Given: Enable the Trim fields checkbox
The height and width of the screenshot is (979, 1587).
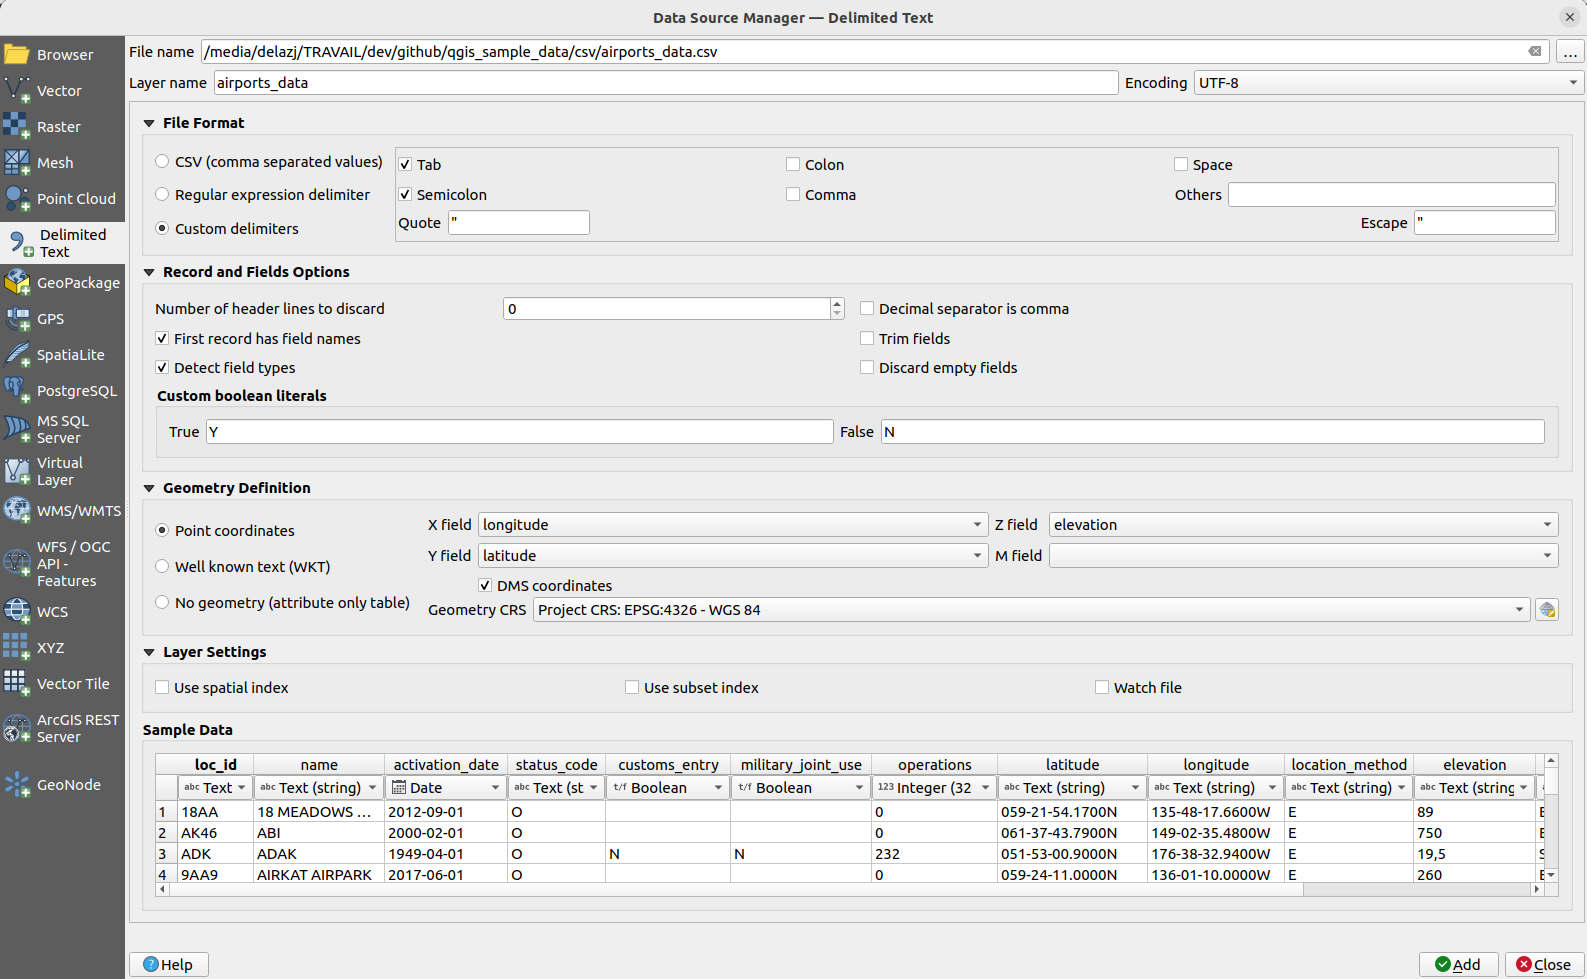Looking at the screenshot, I should coord(867,339).
